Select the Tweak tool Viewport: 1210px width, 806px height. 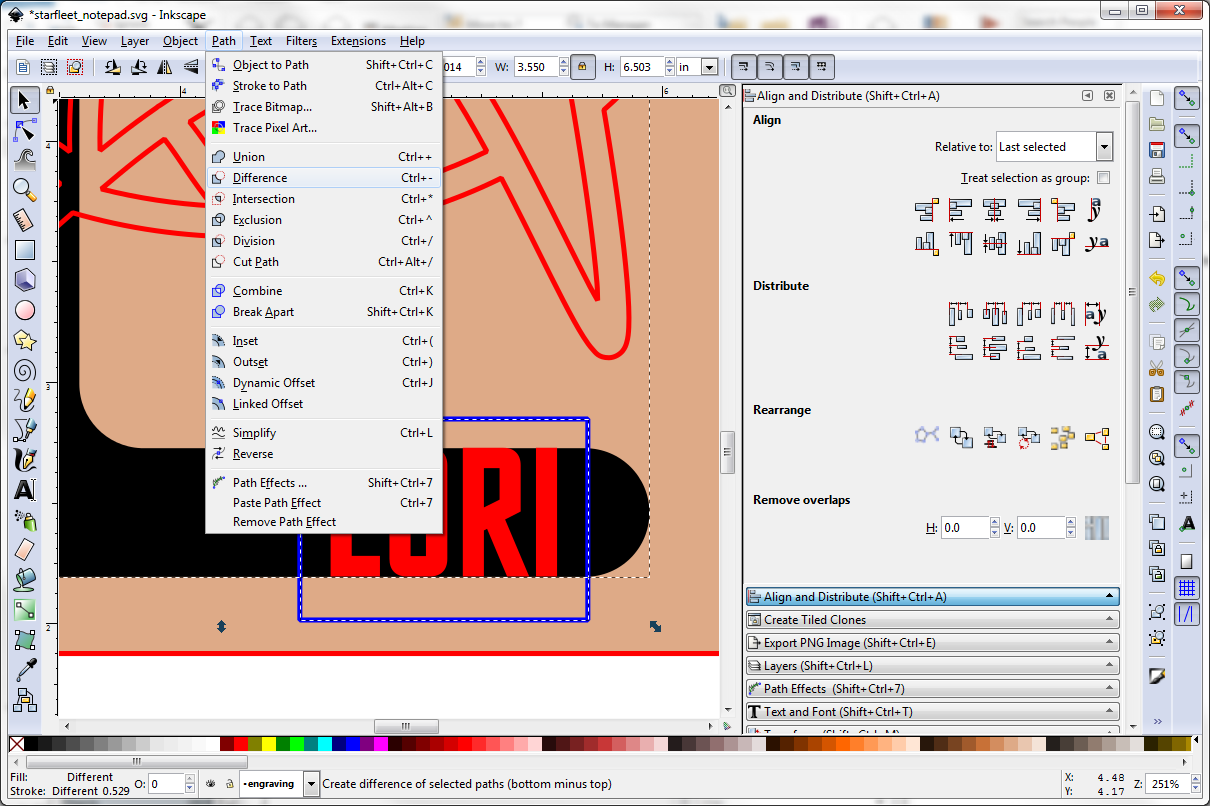pyautogui.click(x=25, y=160)
